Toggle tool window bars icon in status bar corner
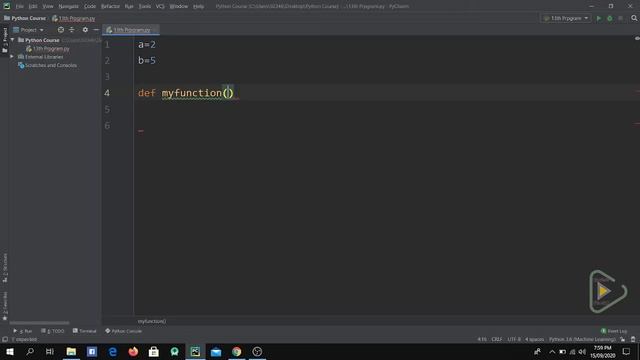This screenshot has width=640, height=360. [5, 340]
